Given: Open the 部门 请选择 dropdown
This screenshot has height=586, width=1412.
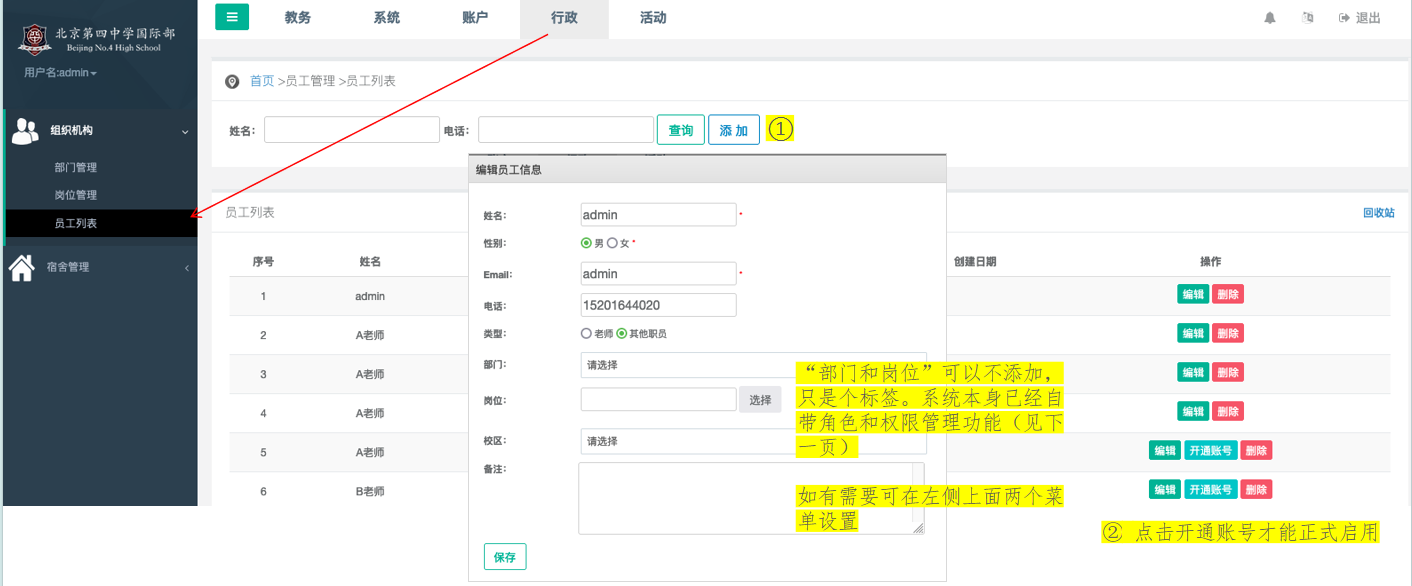Looking at the screenshot, I should coord(753,365).
